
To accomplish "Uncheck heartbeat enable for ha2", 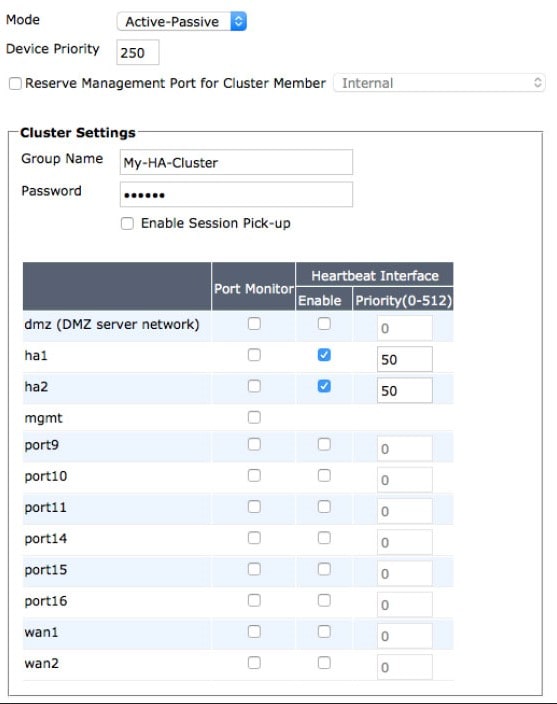I will point(324,386).
